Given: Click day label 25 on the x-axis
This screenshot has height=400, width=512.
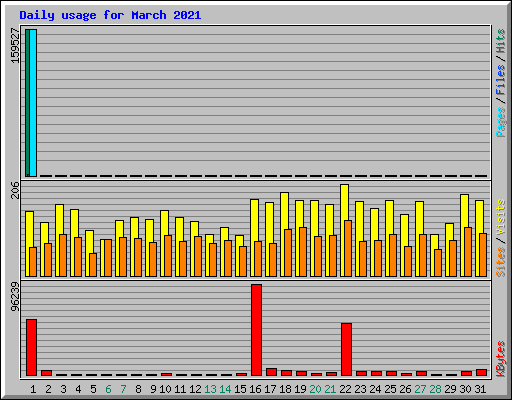Looking at the screenshot, I should coord(390,389).
